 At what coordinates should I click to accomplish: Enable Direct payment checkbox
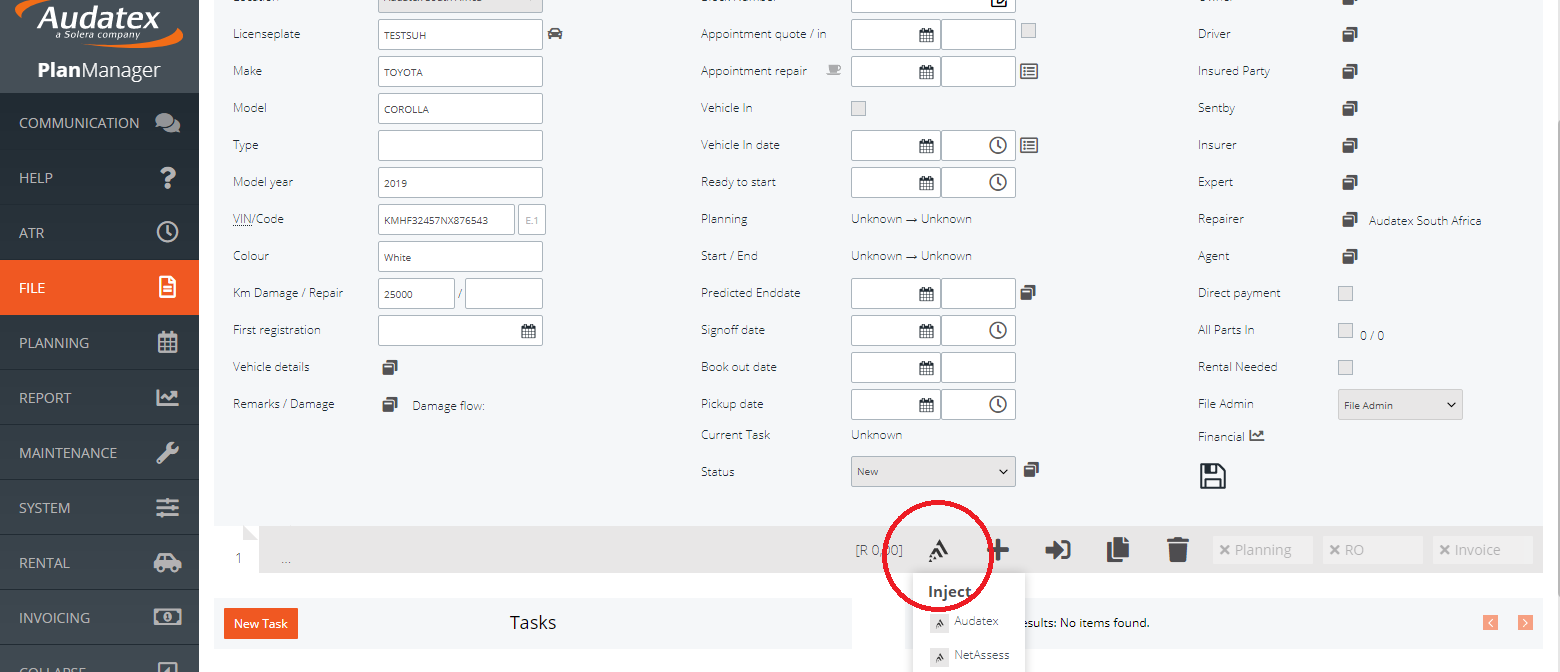tap(1345, 293)
